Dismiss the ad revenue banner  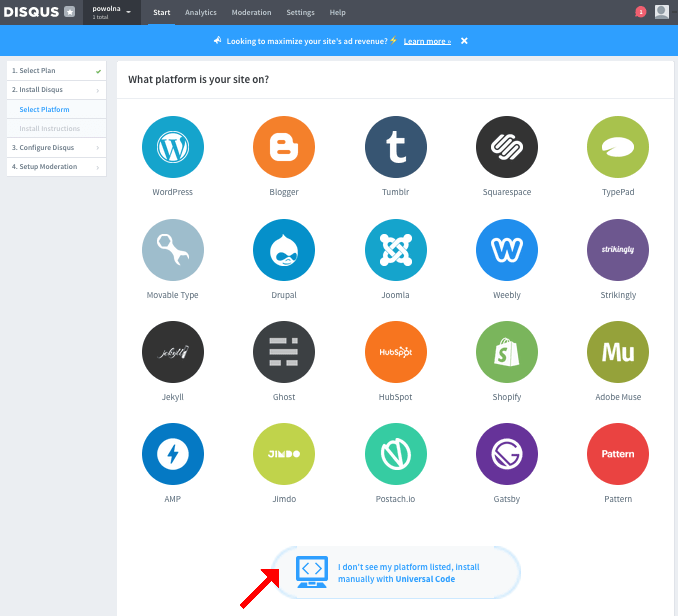click(464, 41)
